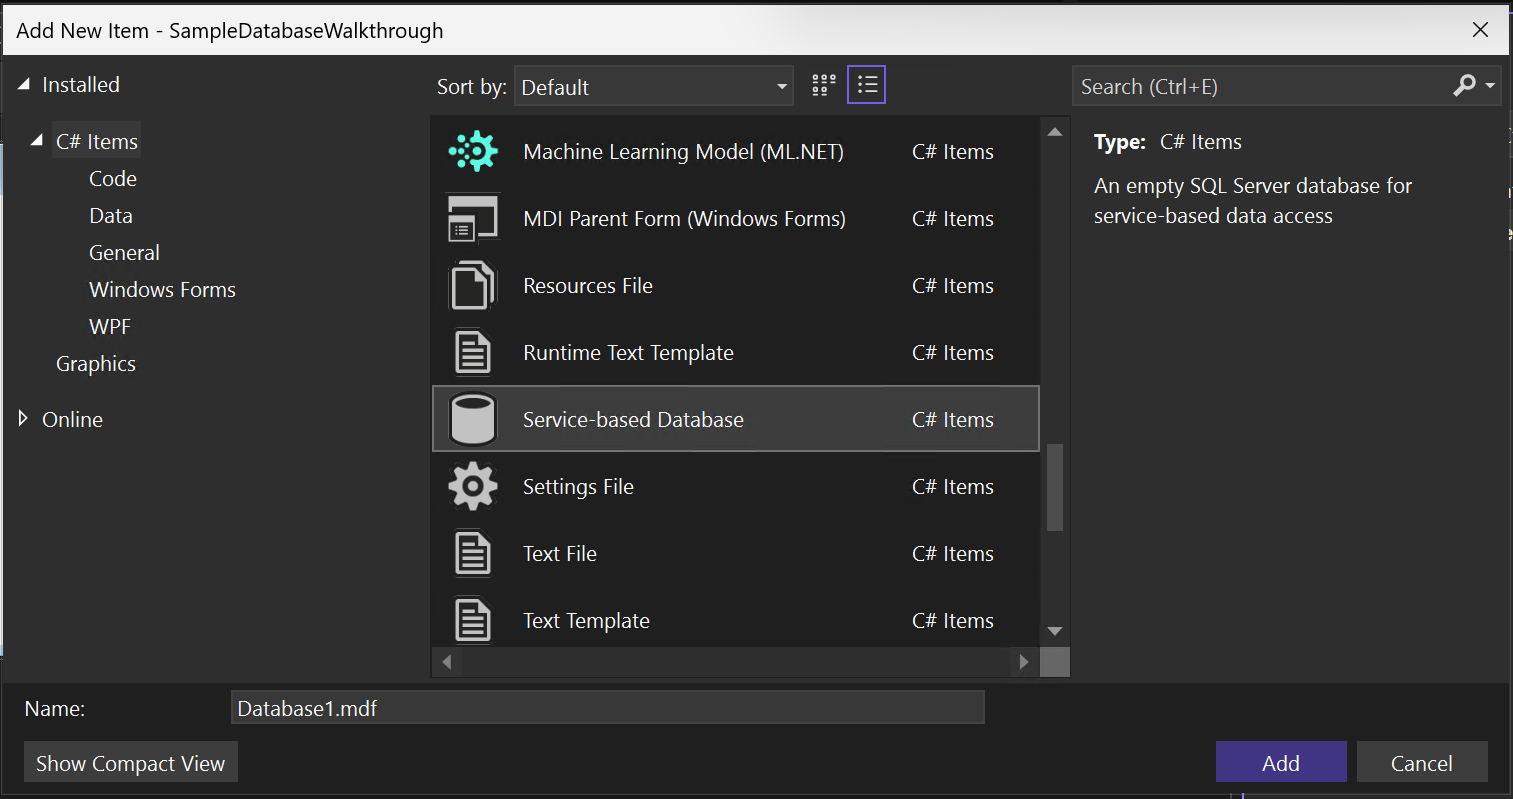Screen dimensions: 1513x799
Task: Switch to small icons grid view
Action: (823, 86)
